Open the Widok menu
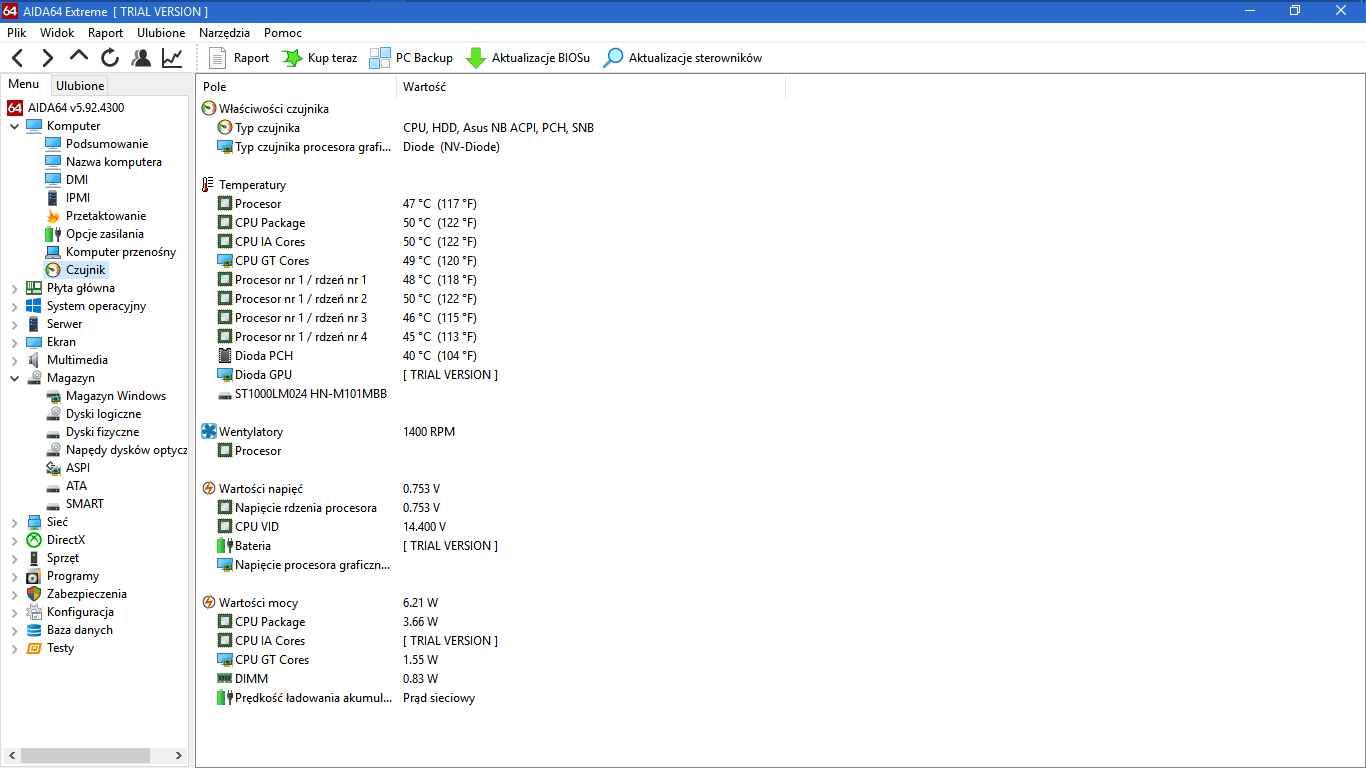This screenshot has height=768, width=1366. point(57,32)
